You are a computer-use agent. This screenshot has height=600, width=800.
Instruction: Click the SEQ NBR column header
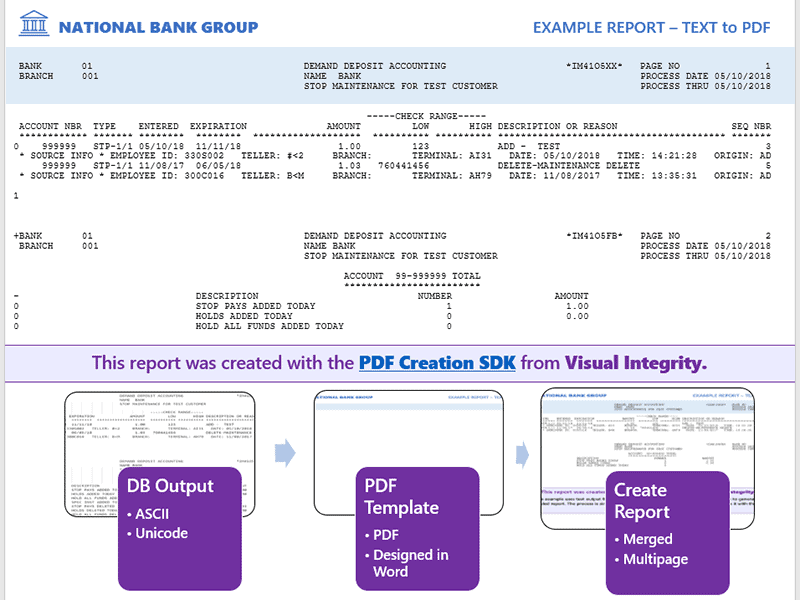tap(751, 126)
